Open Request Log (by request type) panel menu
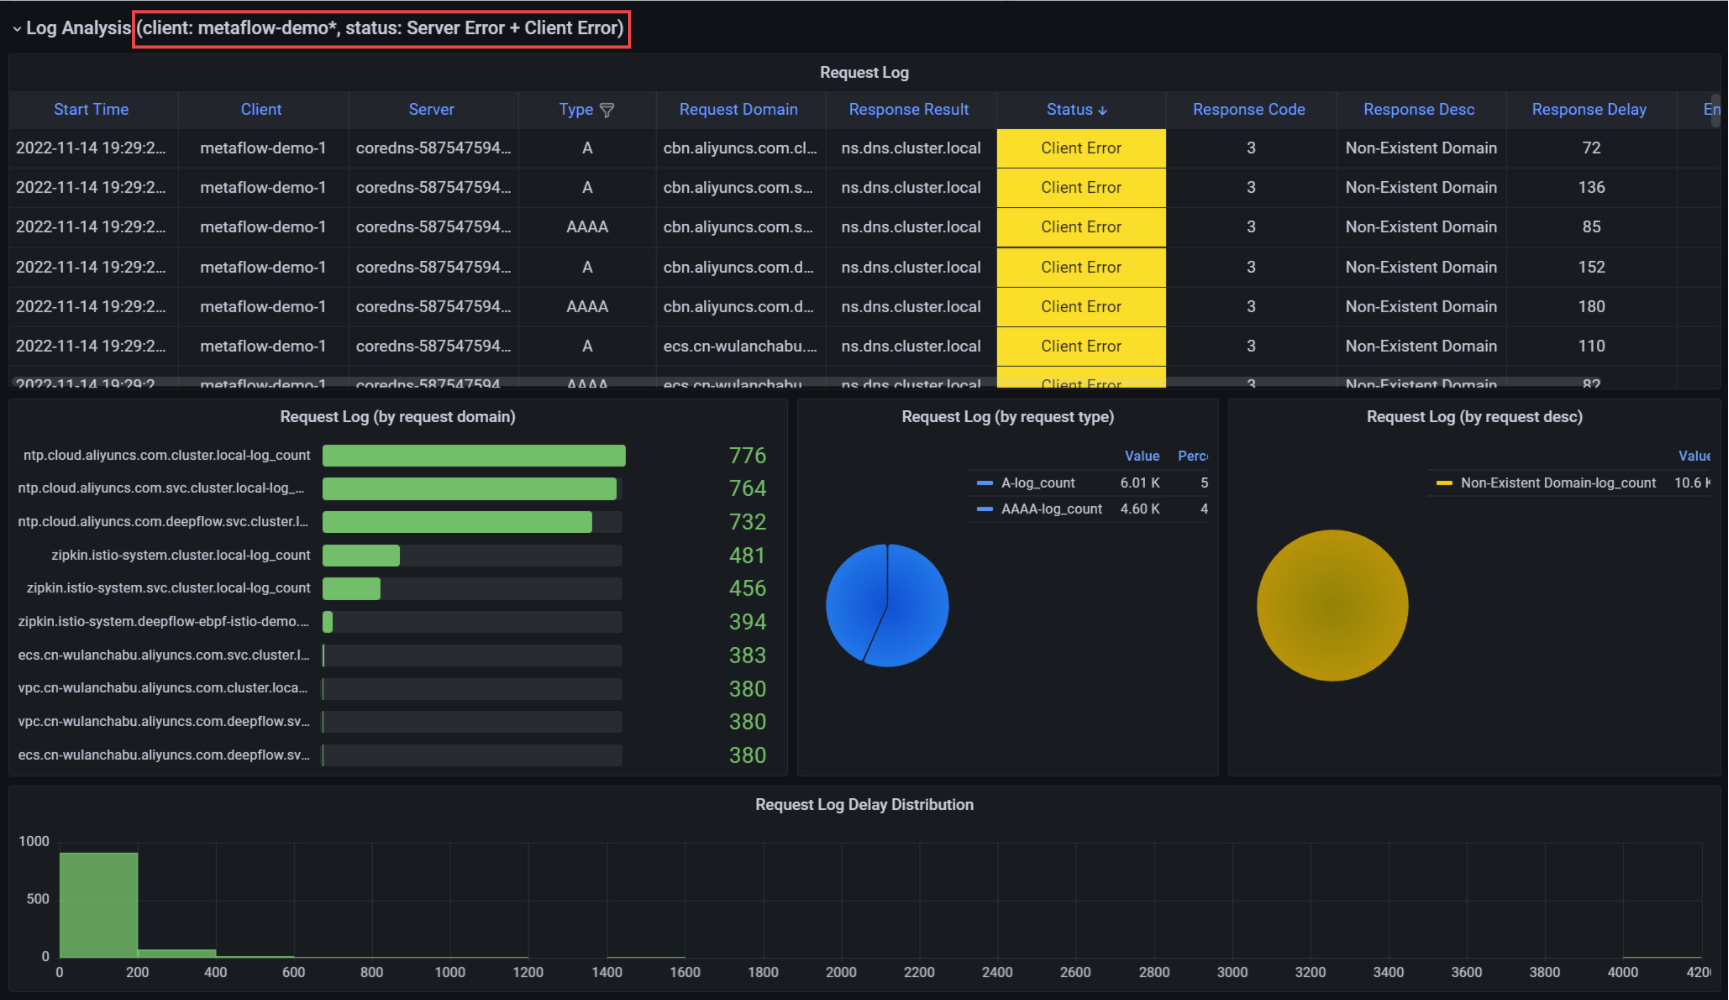This screenshot has height=1000, width=1729. click(x=1008, y=417)
